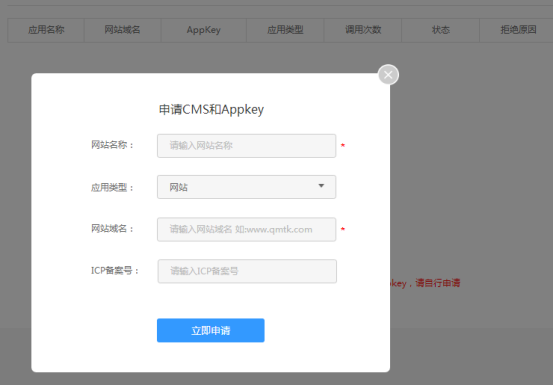Open the 应用类型 dropdown showing 网站
The height and width of the screenshot is (386, 554).
coord(246,187)
